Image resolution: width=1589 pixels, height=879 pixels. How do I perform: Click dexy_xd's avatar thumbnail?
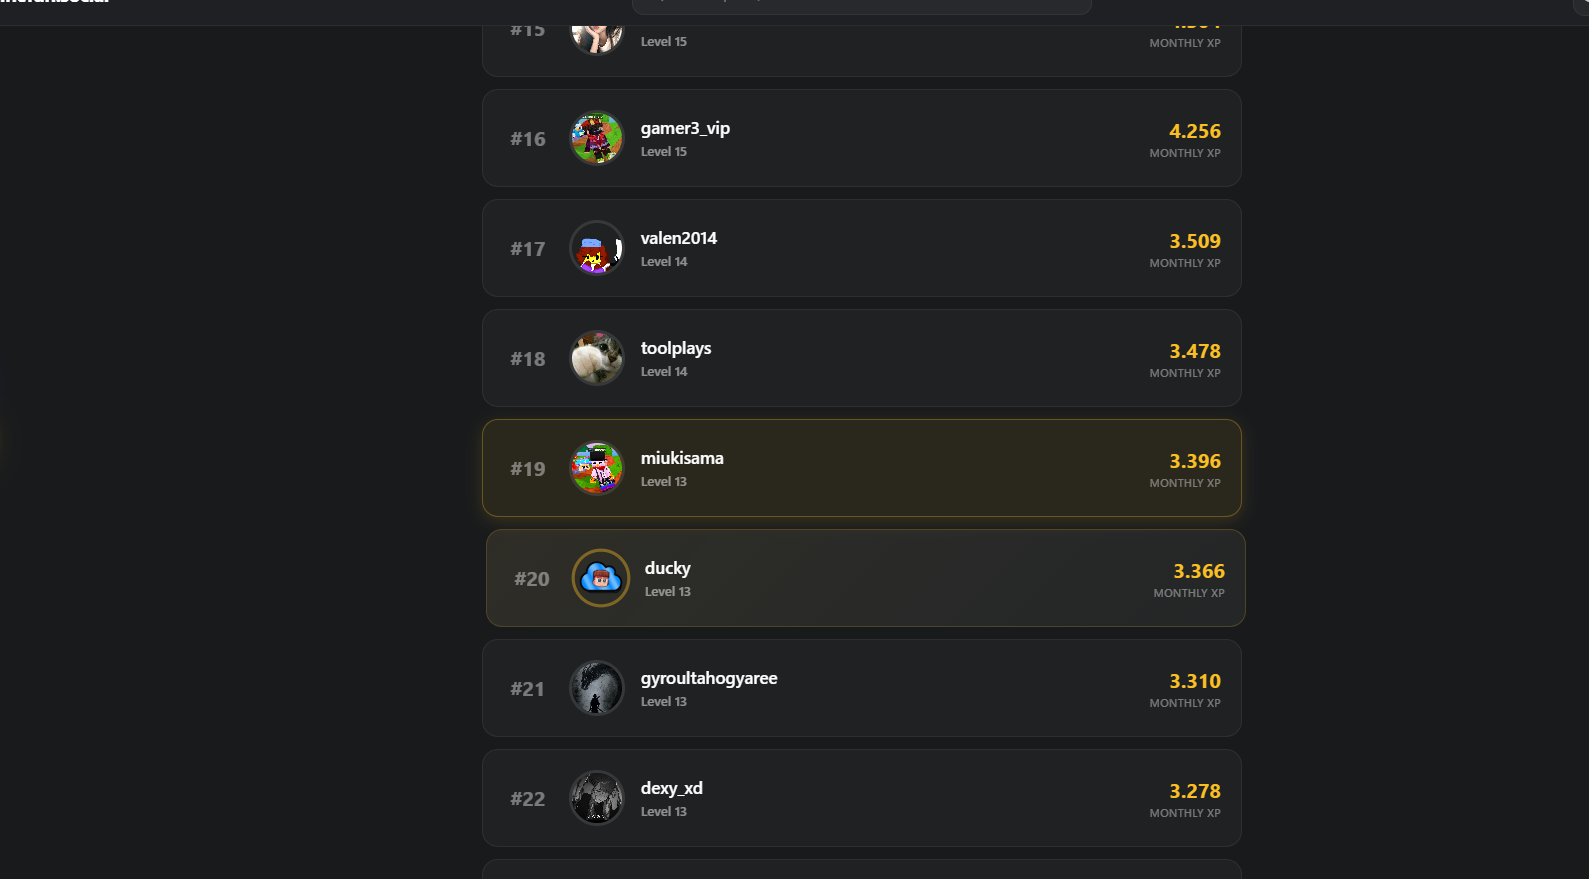[597, 798]
